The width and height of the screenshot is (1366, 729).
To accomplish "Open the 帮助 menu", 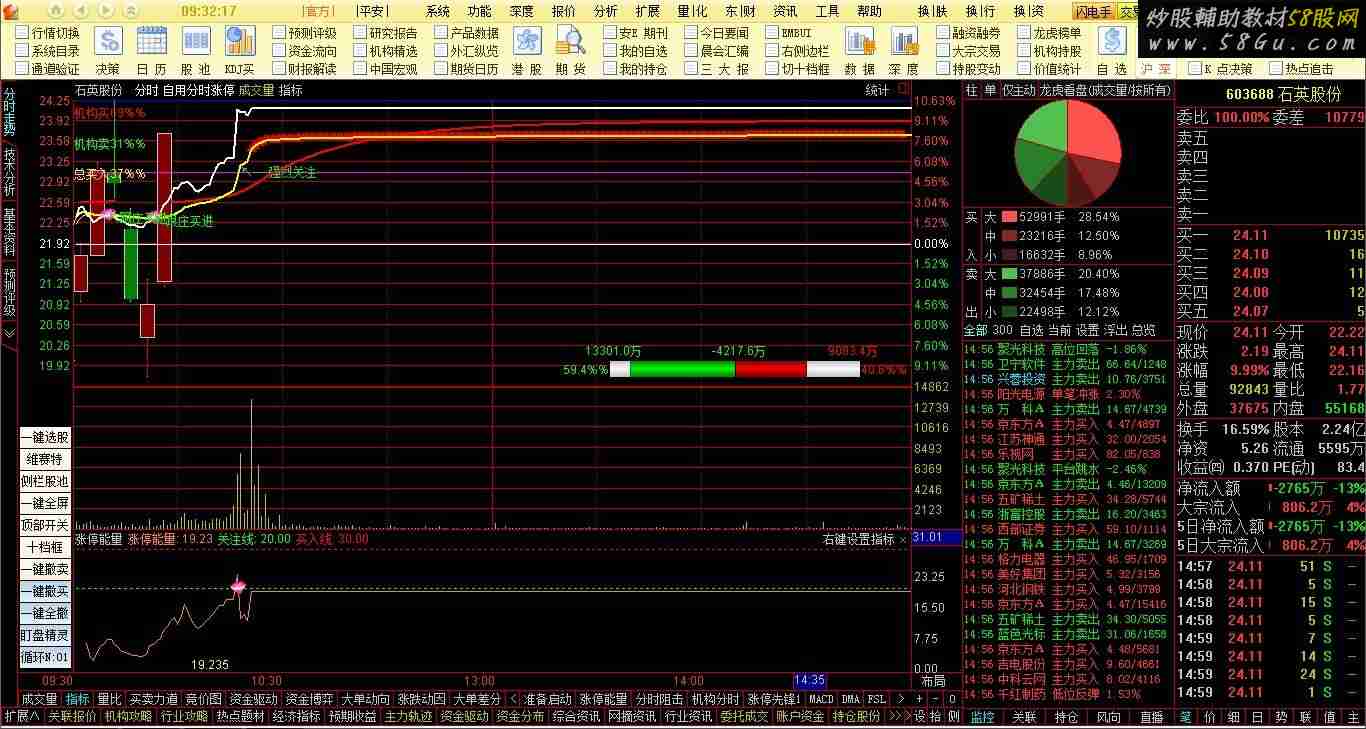I will click(x=869, y=11).
